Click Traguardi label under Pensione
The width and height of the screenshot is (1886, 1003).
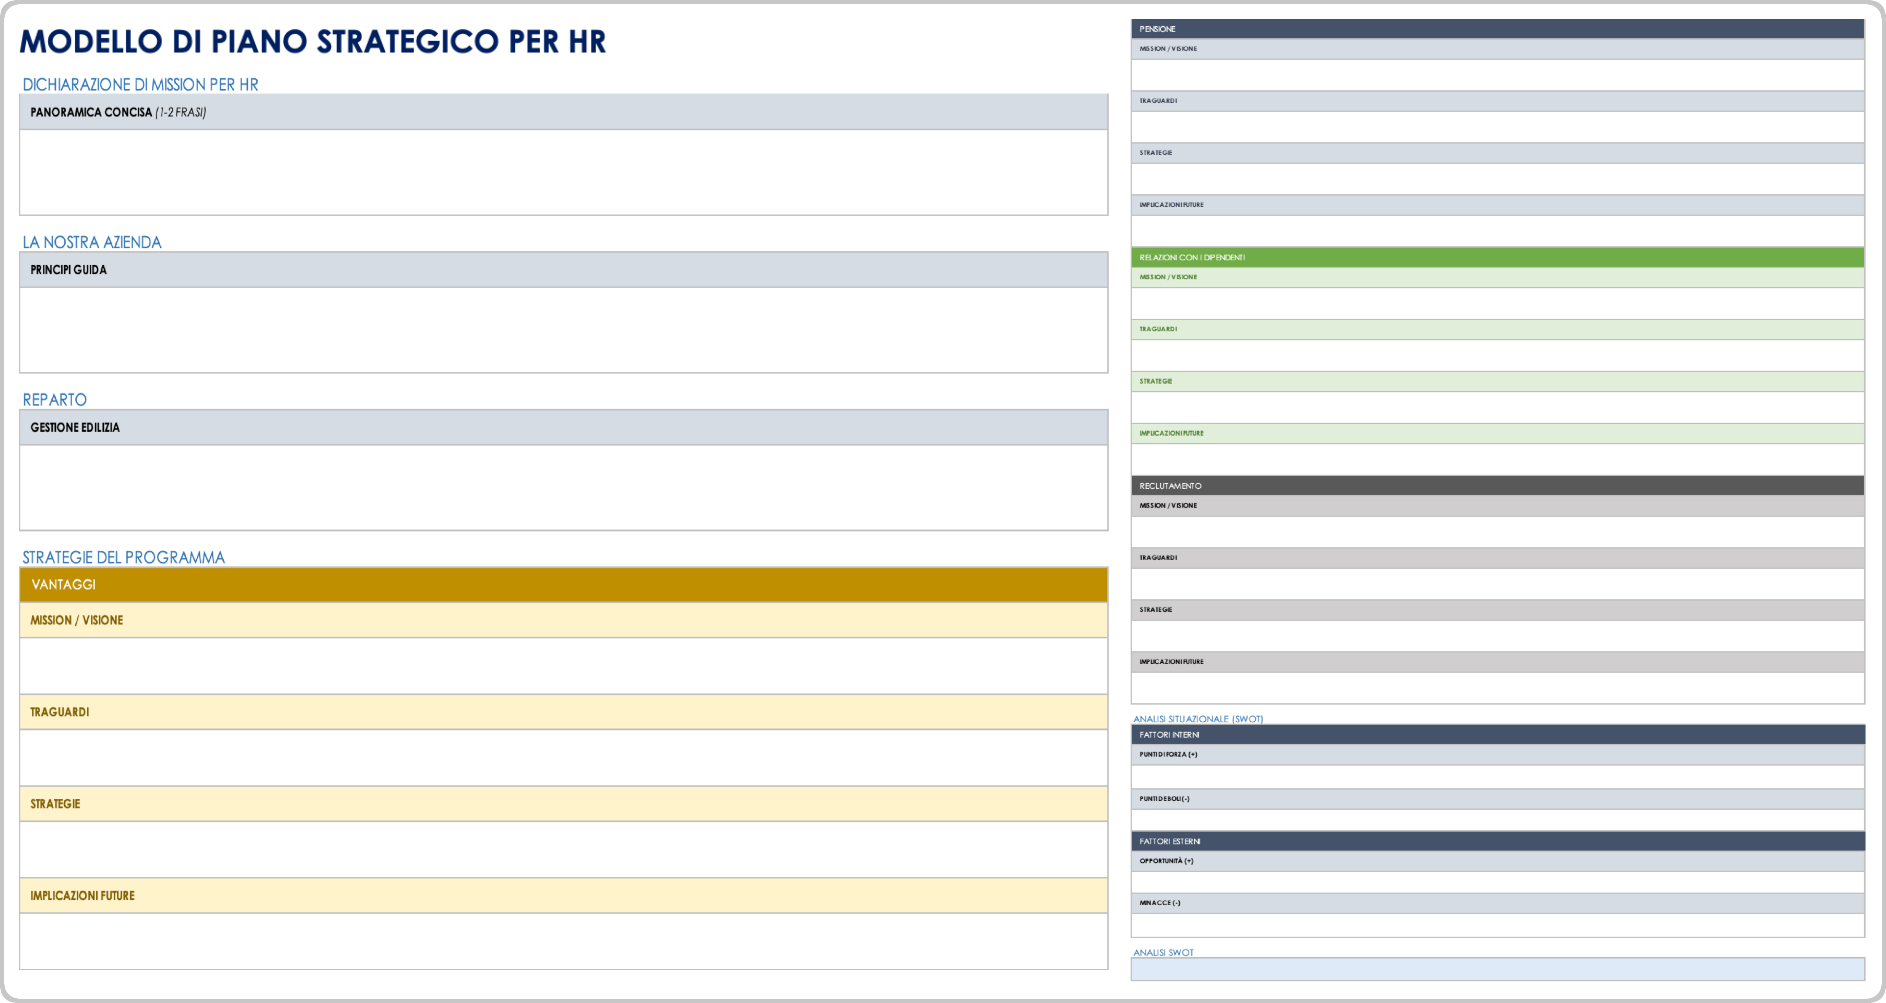(1158, 101)
